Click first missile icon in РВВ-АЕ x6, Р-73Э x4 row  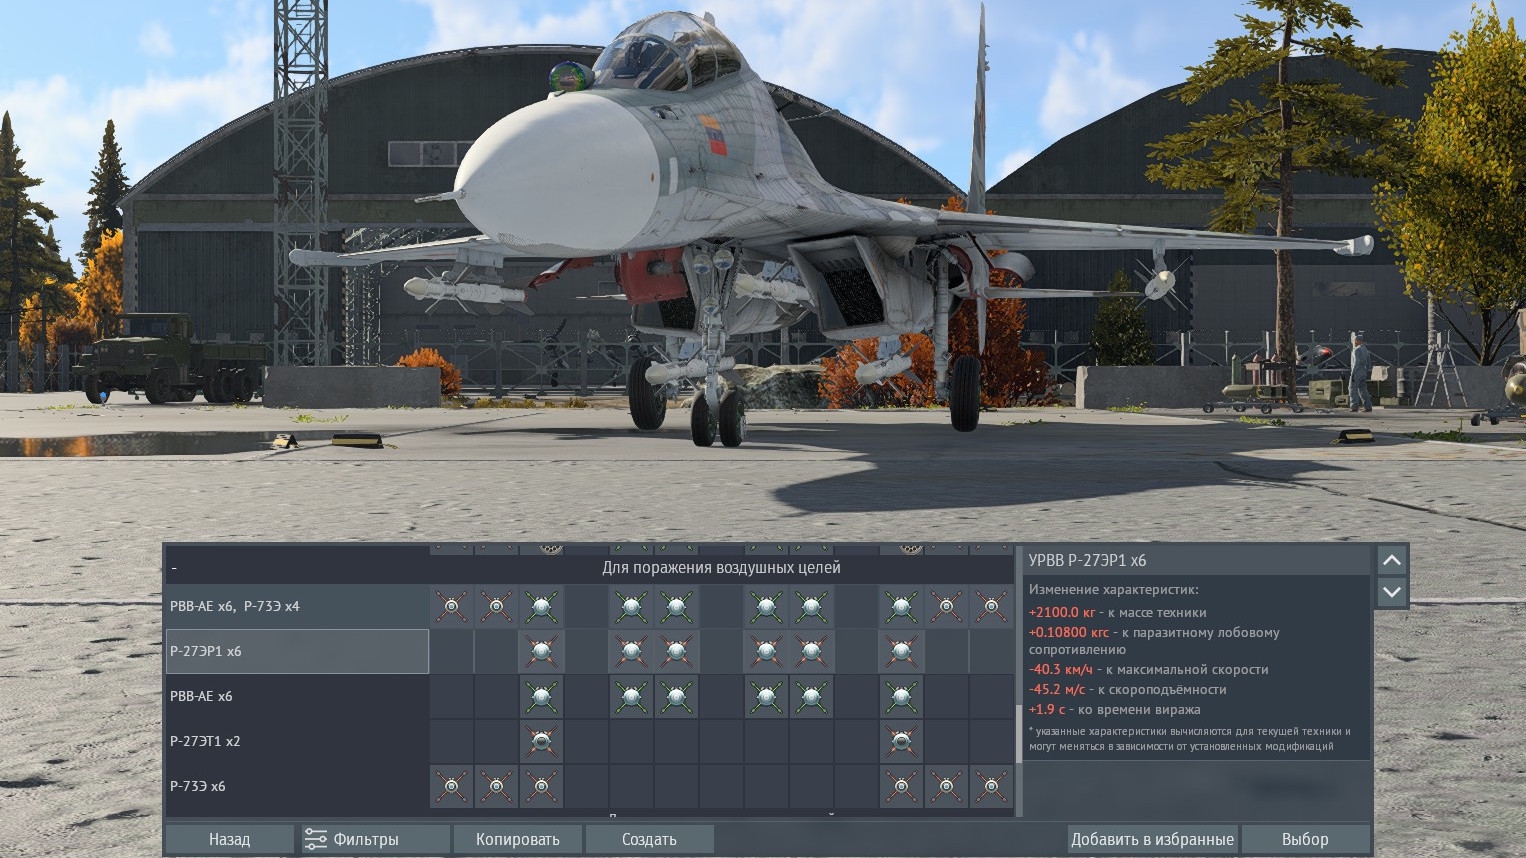click(x=451, y=606)
